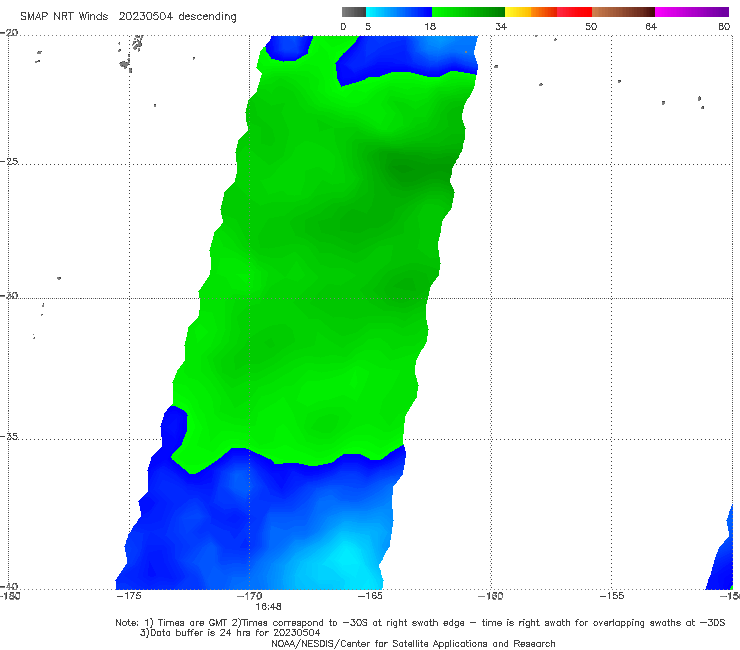Click the gray segment of the wind color bar
The image size is (740, 650).
(x=354, y=12)
